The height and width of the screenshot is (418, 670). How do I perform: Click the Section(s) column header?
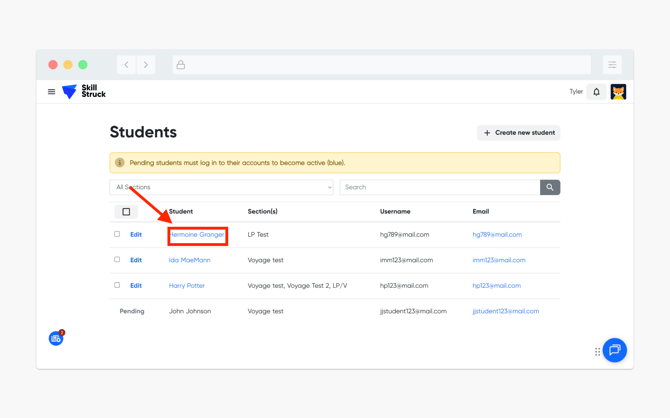pos(262,212)
